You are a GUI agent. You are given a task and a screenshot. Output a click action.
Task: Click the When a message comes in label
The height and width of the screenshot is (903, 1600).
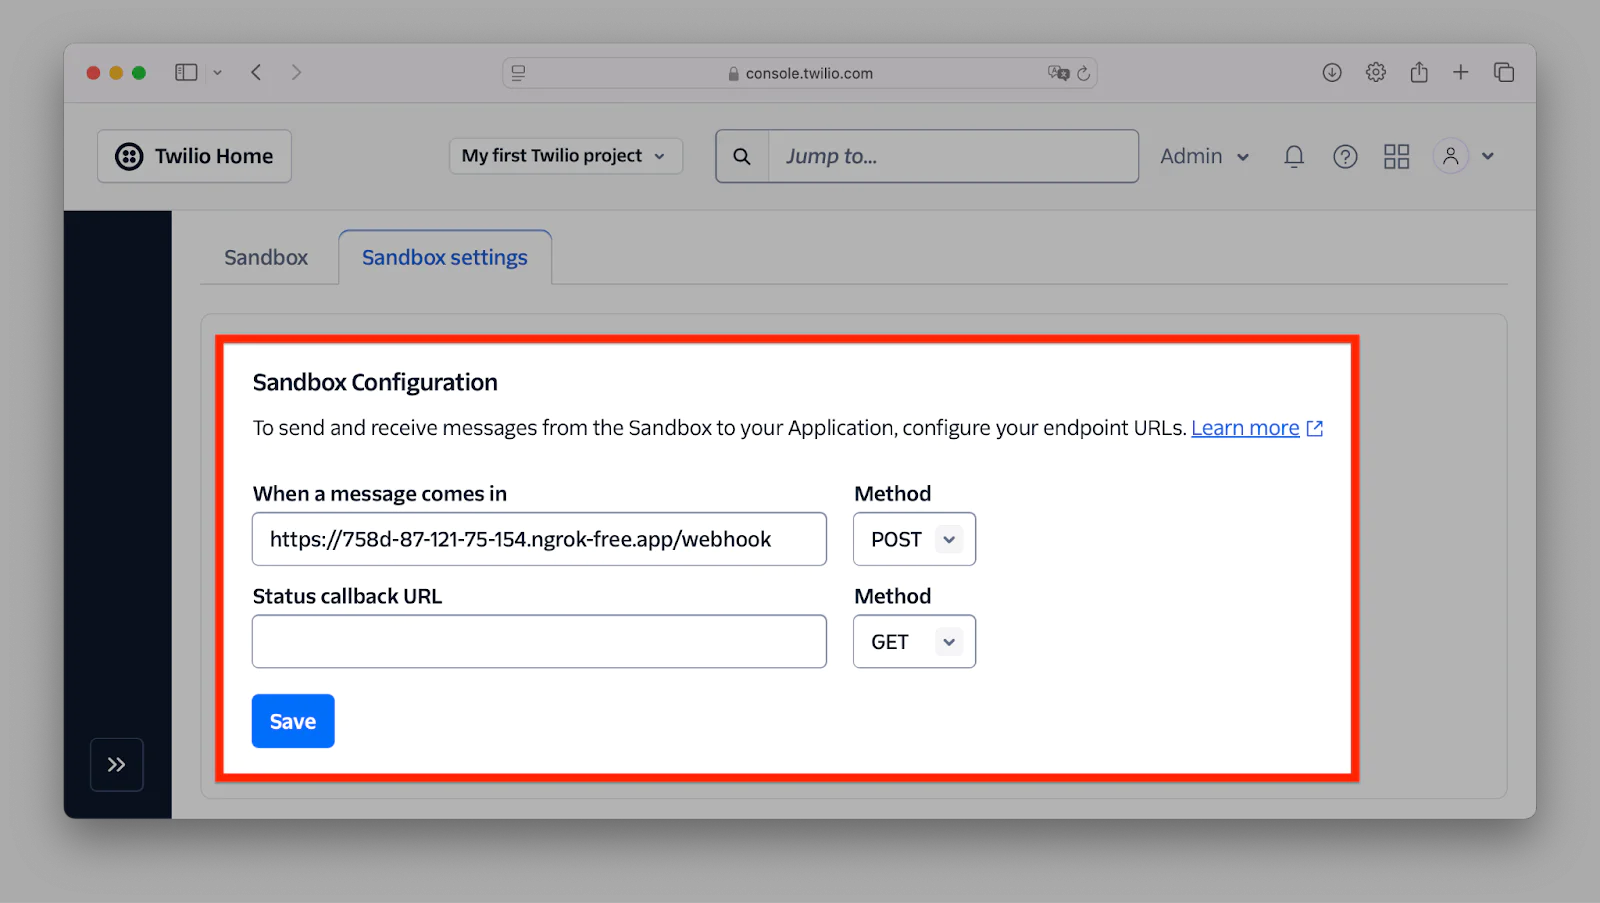380,494
